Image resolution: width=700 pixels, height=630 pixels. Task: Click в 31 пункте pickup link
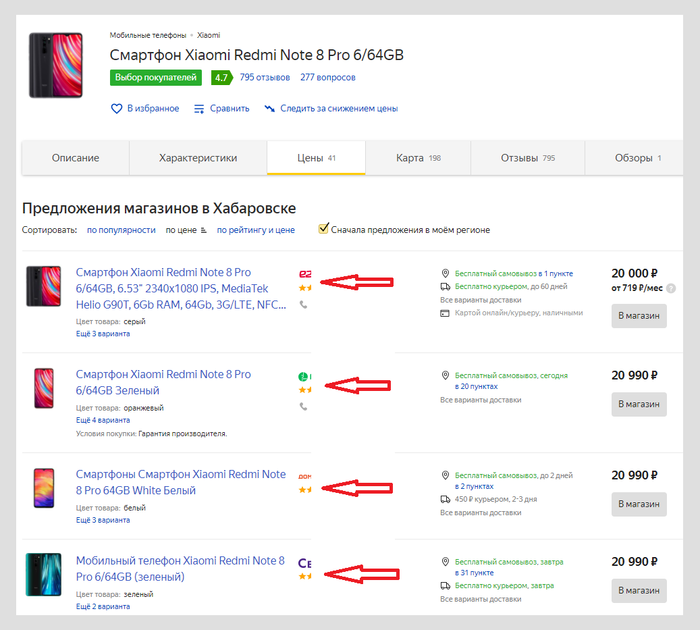474,573
